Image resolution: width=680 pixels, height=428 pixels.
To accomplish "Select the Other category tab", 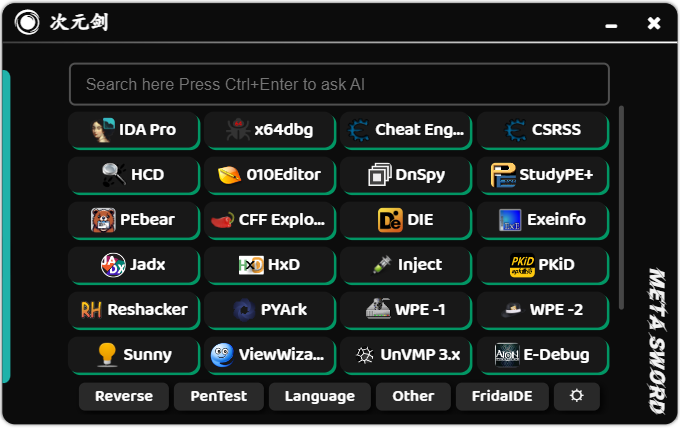I will (x=413, y=396).
